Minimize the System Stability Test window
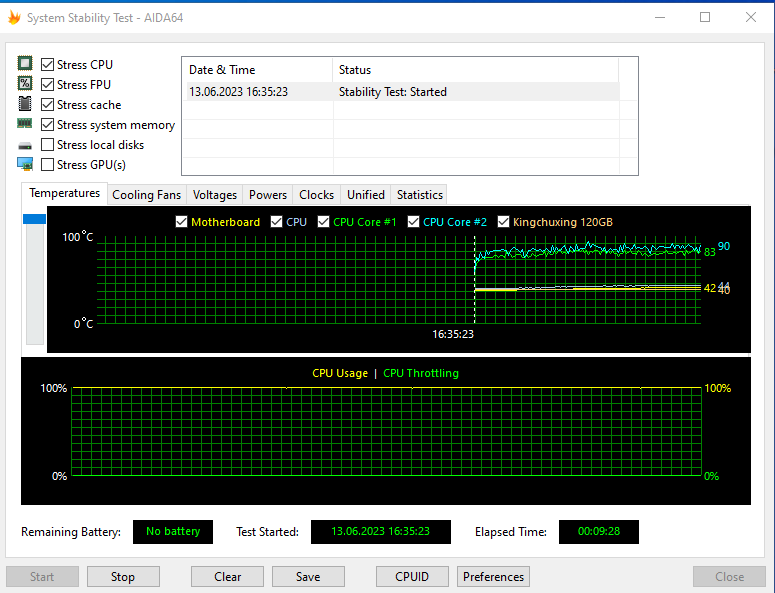 (x=660, y=17)
